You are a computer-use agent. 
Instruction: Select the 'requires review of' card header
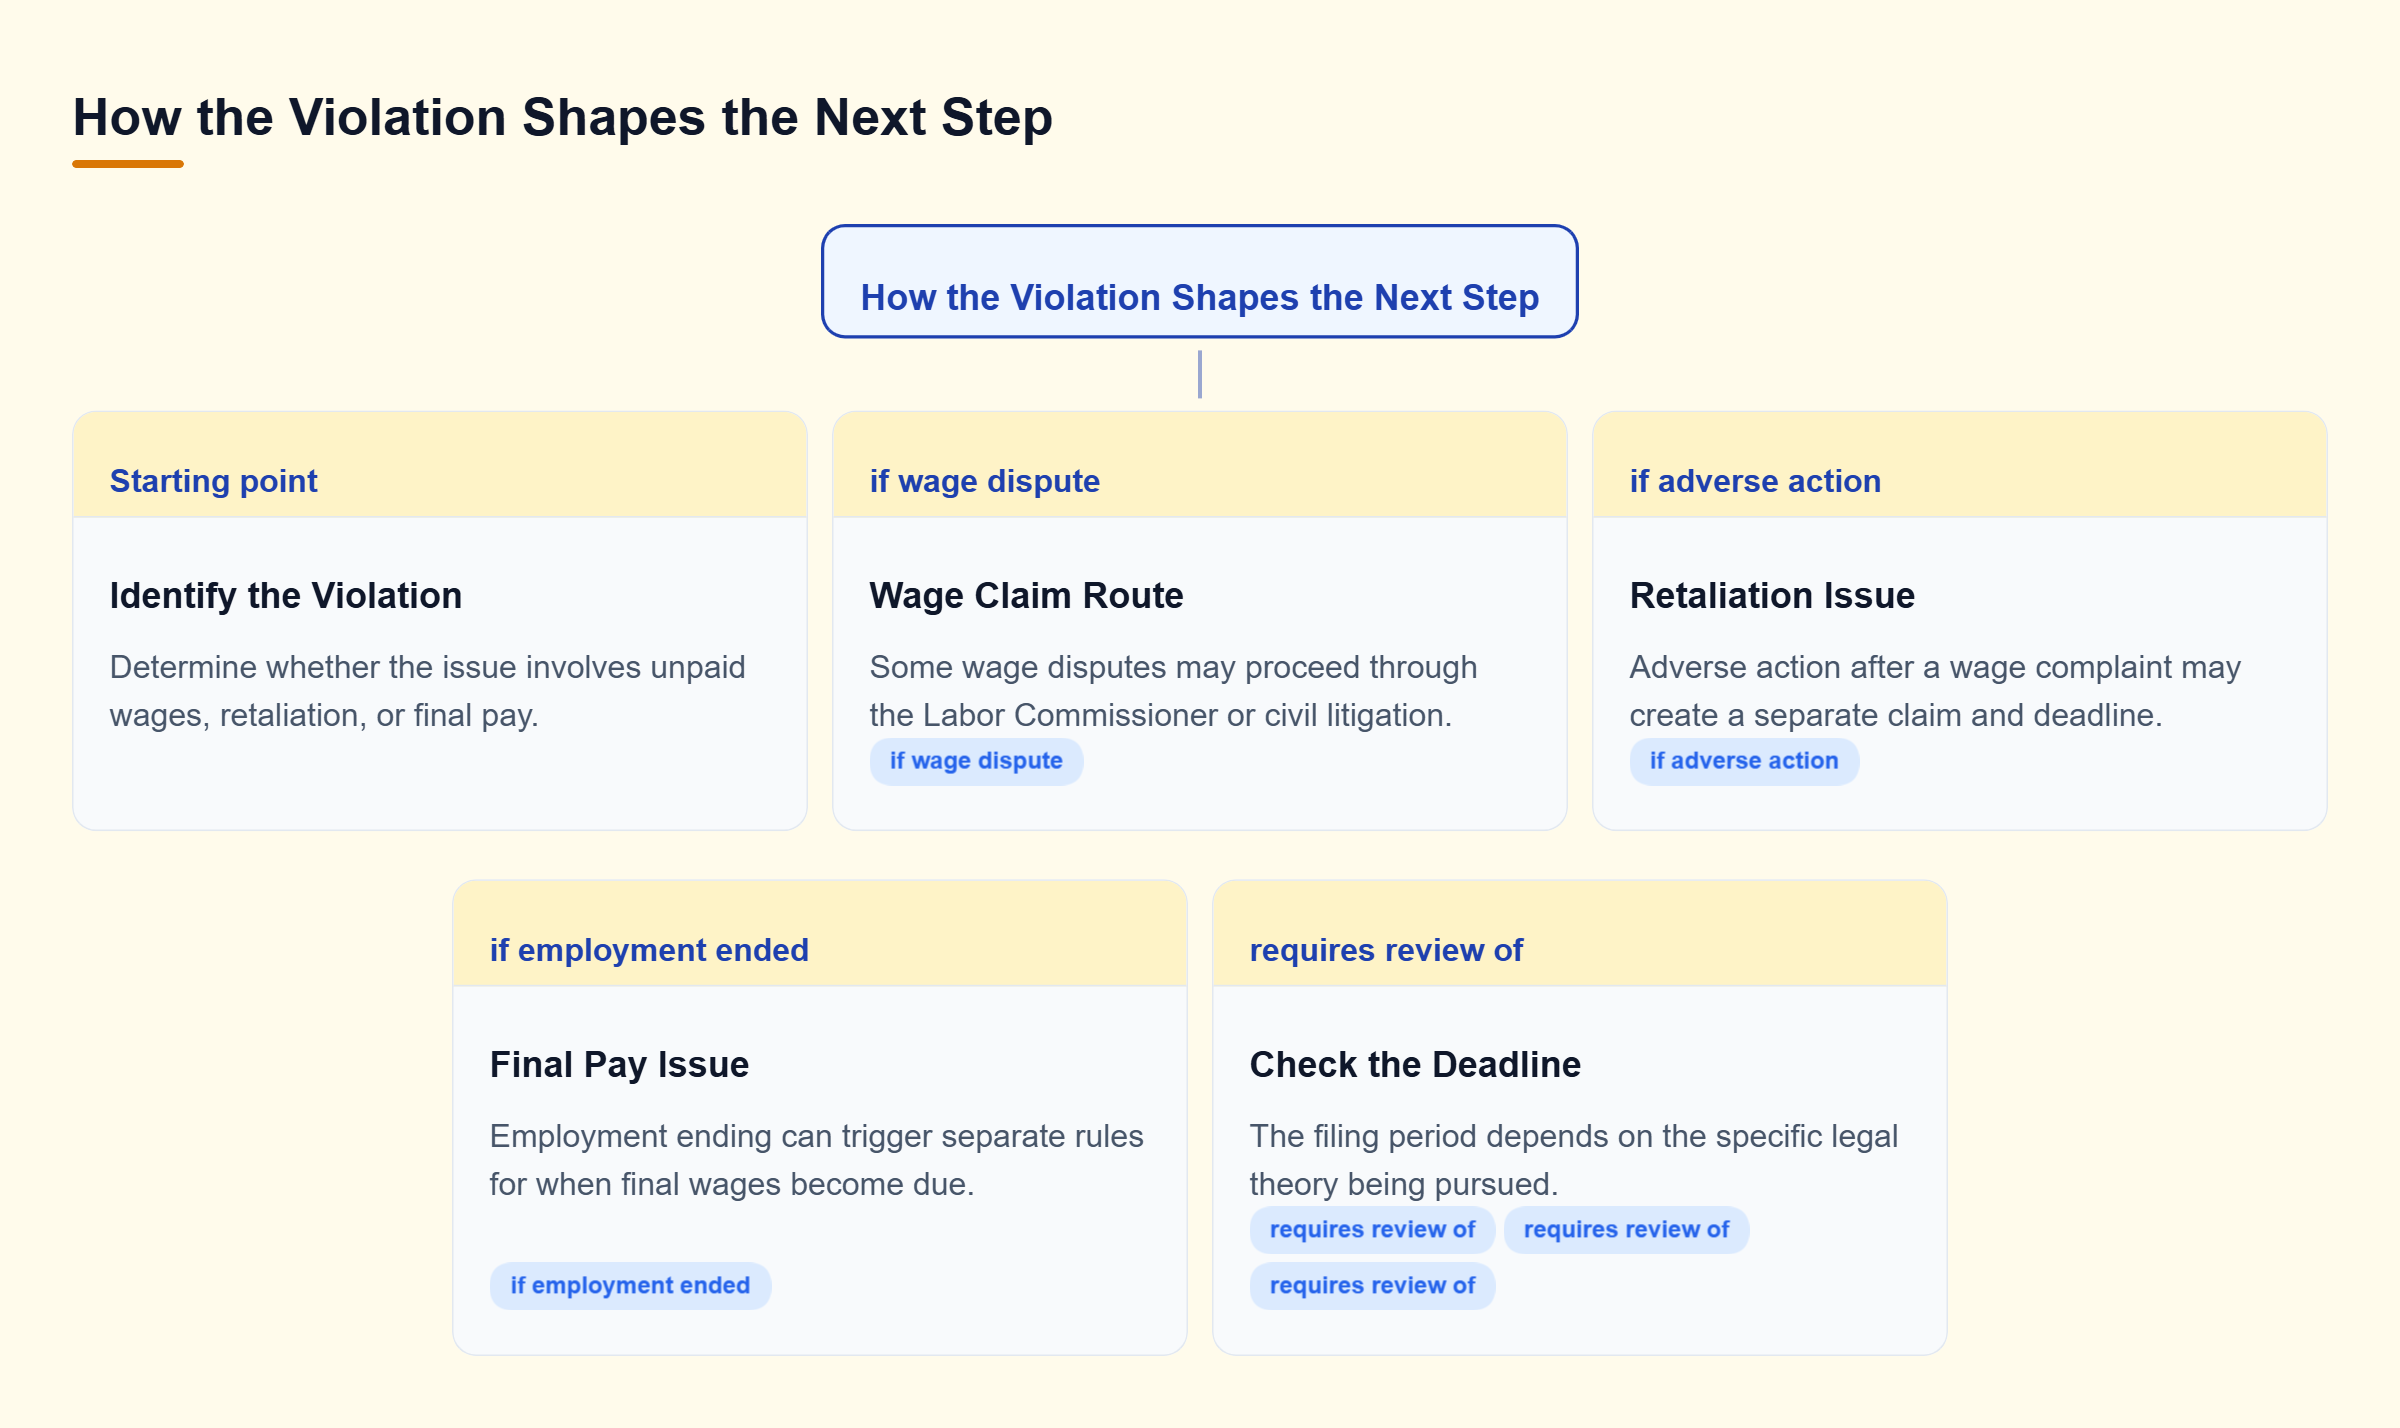pos(1580,934)
